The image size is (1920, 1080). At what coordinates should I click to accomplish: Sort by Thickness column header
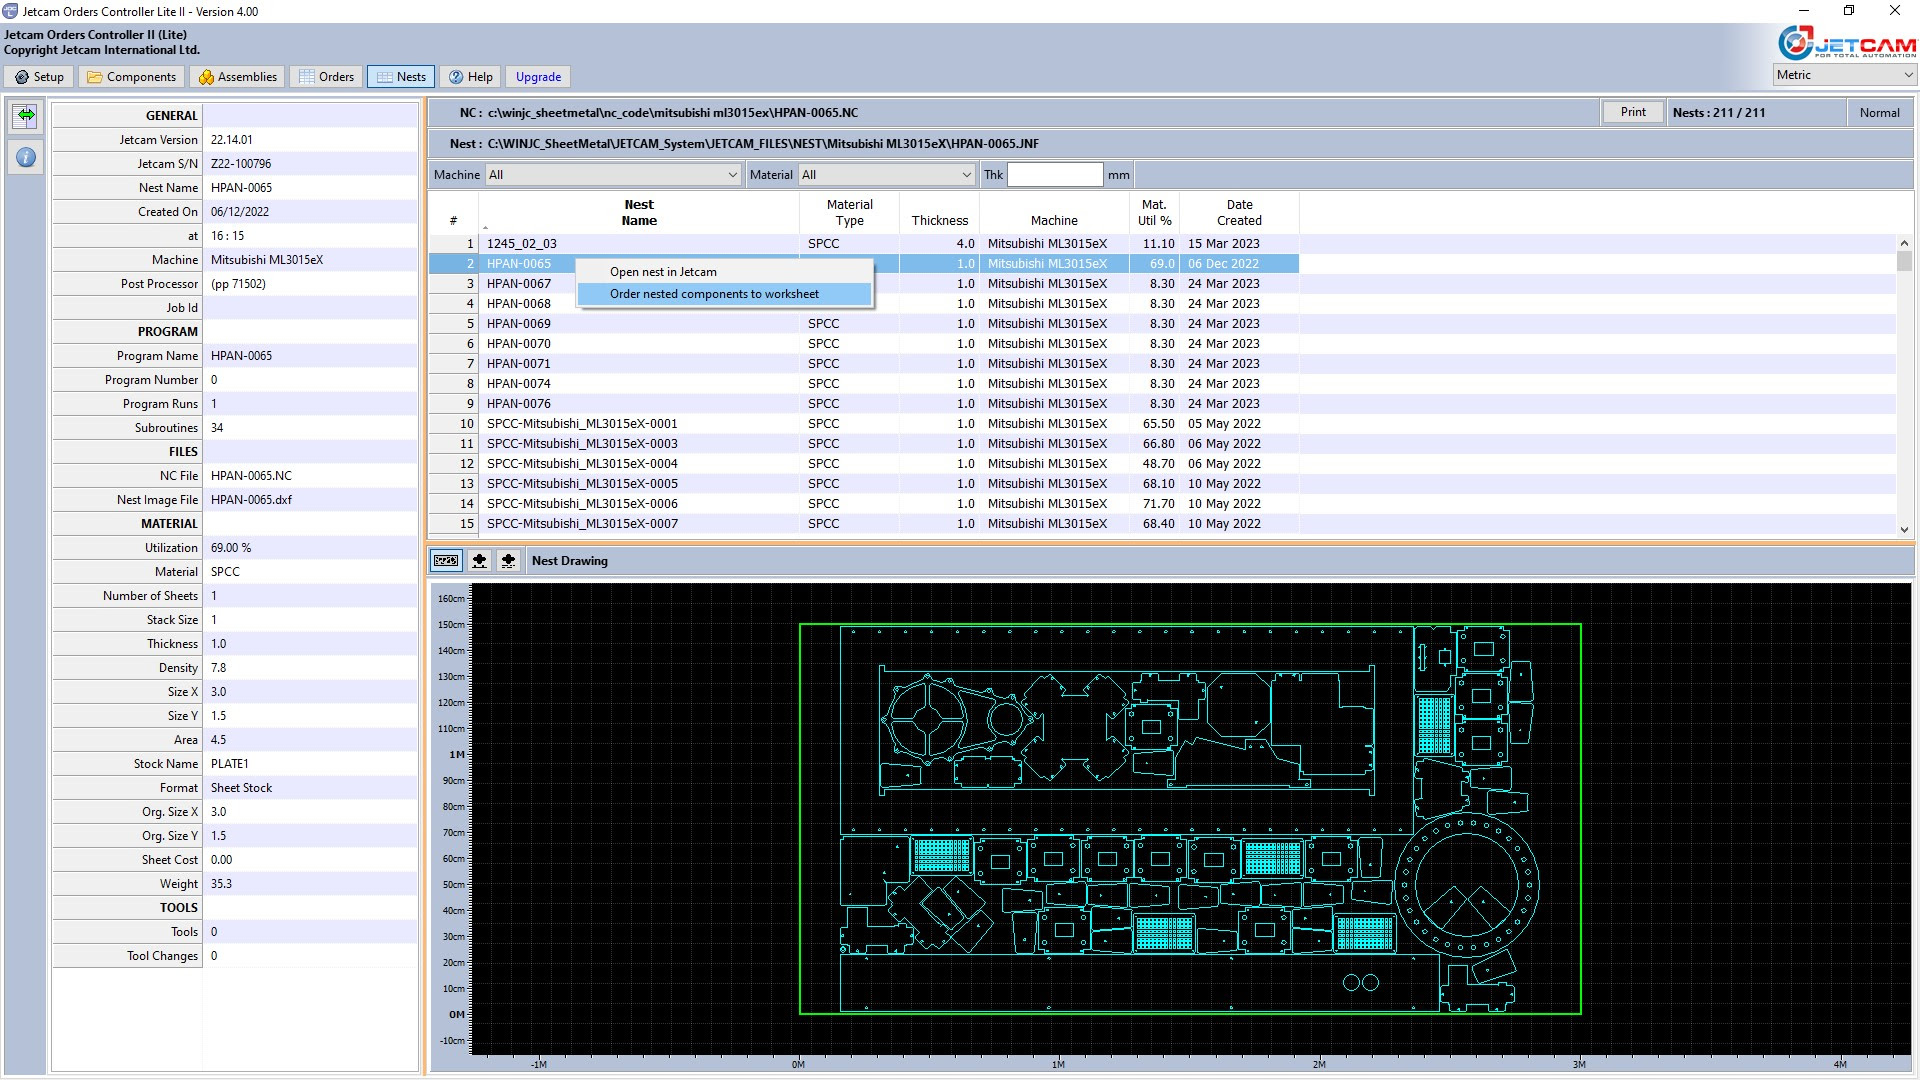coord(939,213)
